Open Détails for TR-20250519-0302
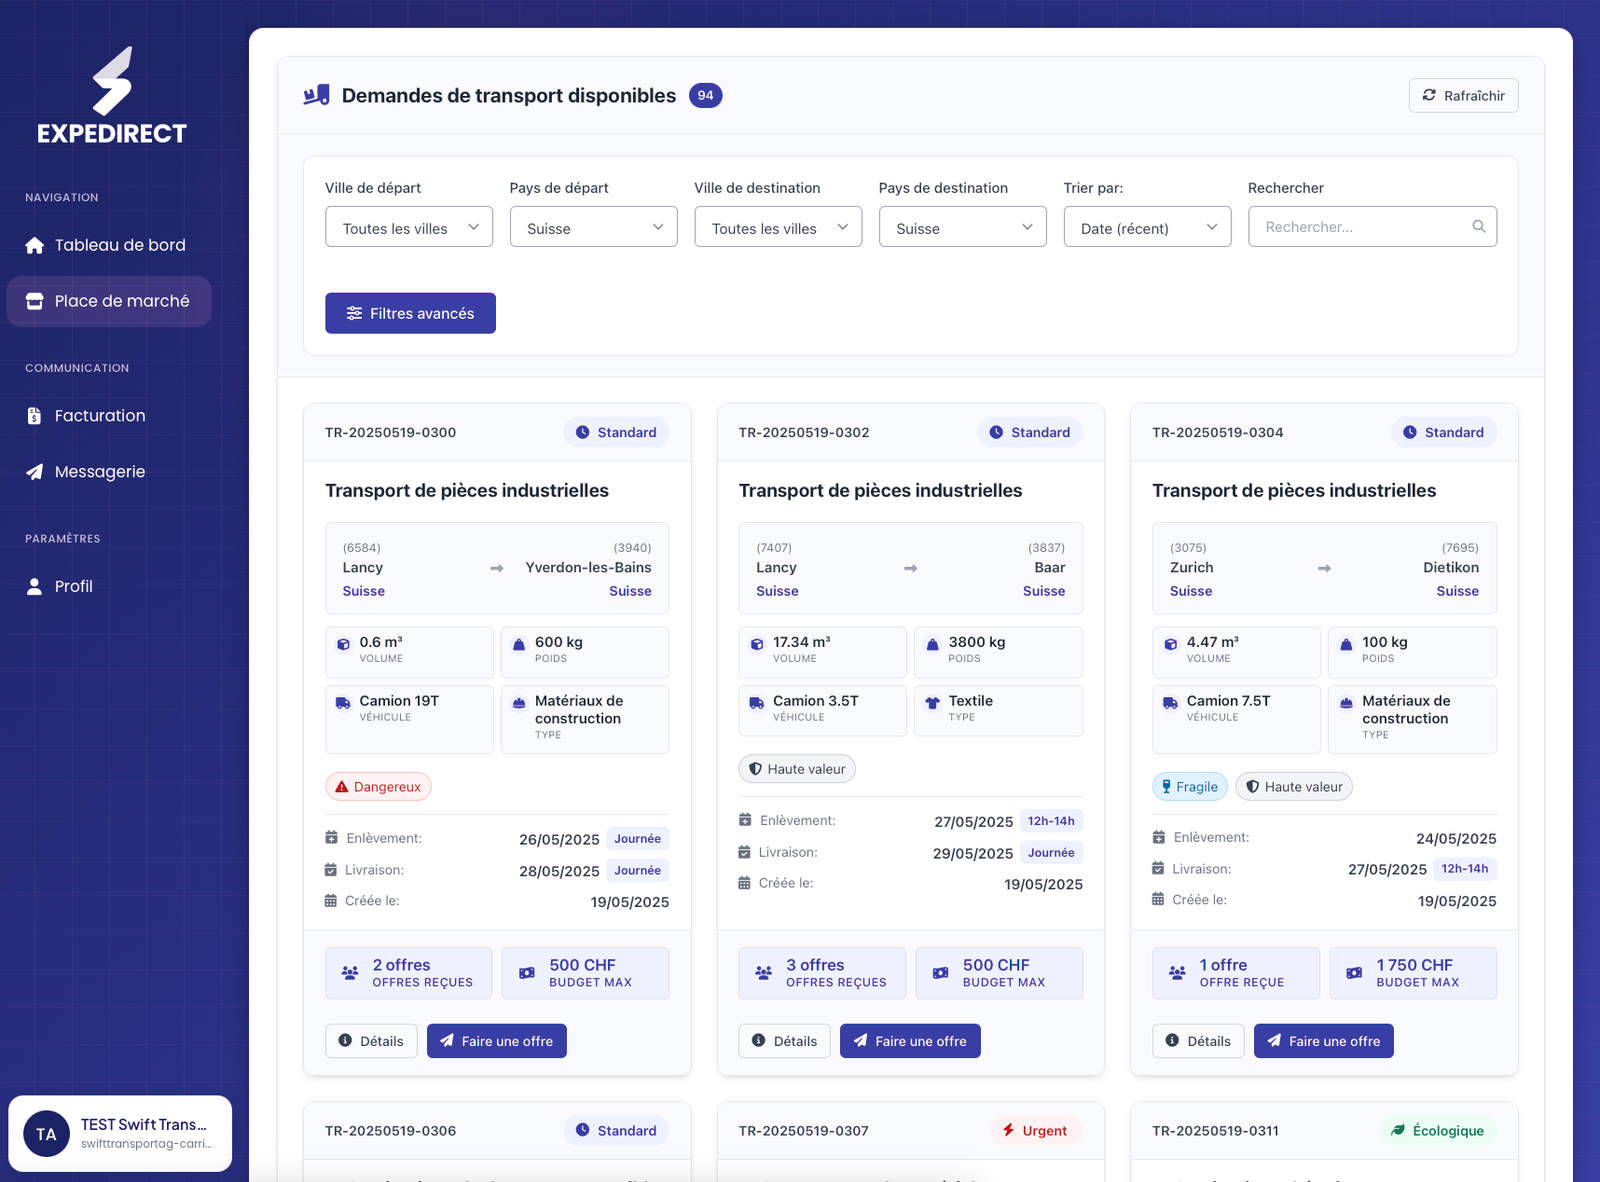This screenshot has height=1182, width=1600. tap(785, 1041)
